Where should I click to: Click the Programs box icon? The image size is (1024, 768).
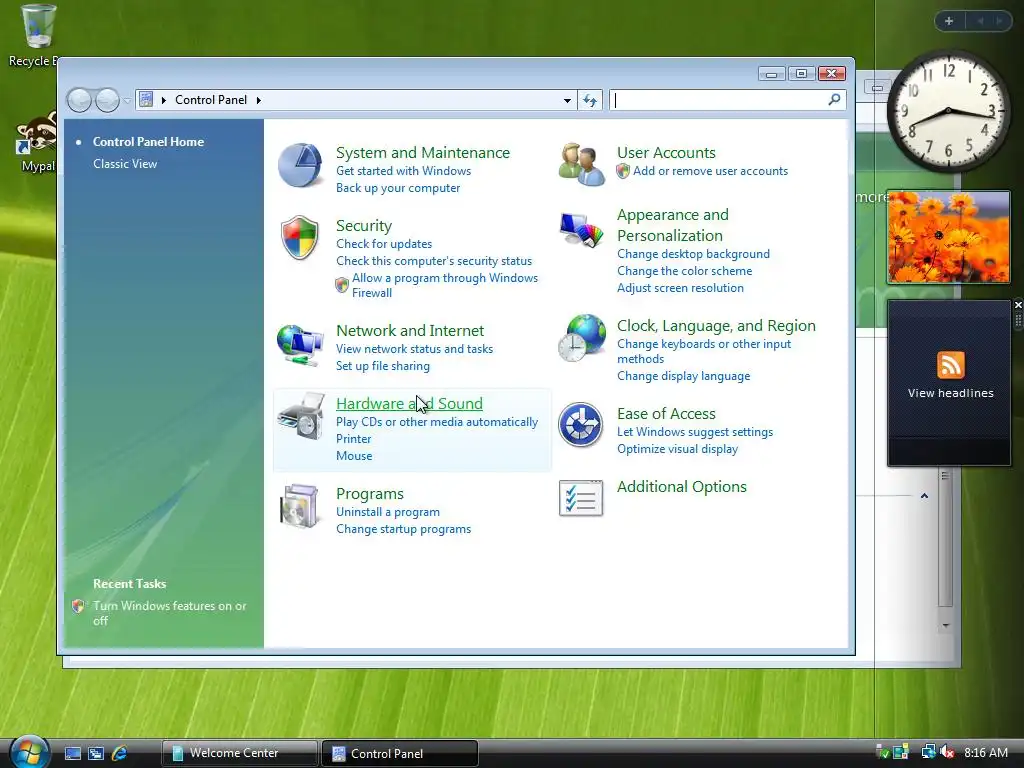click(x=299, y=506)
